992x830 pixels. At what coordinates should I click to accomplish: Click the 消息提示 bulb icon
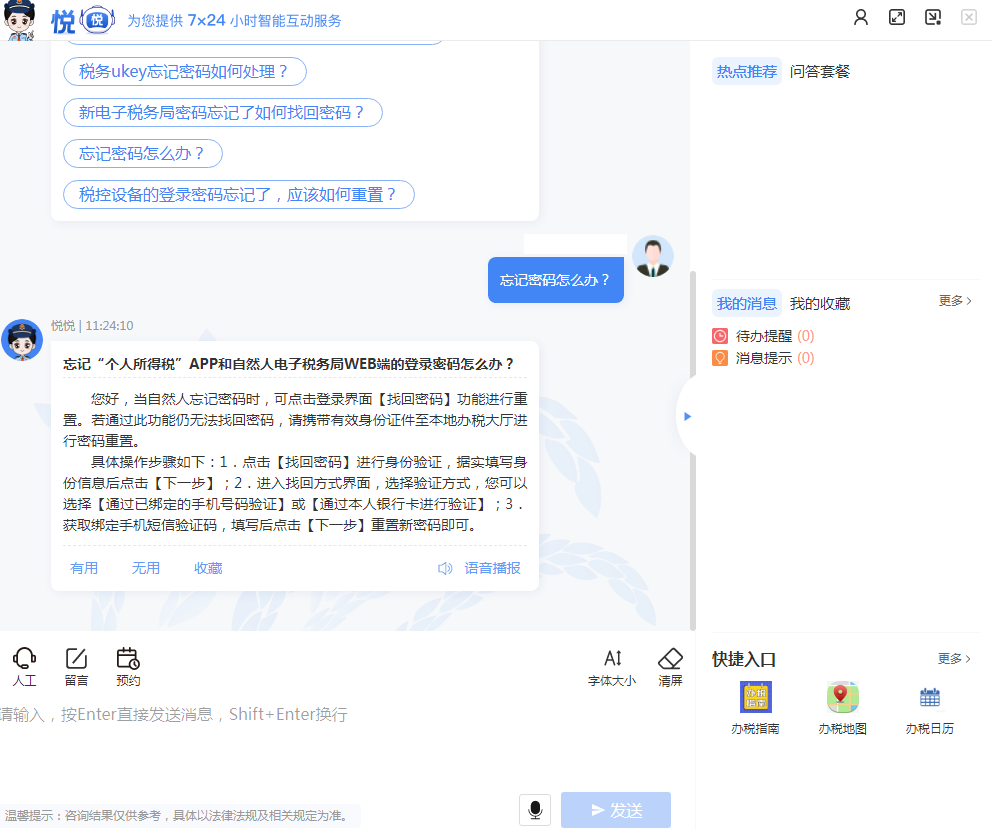tap(719, 358)
